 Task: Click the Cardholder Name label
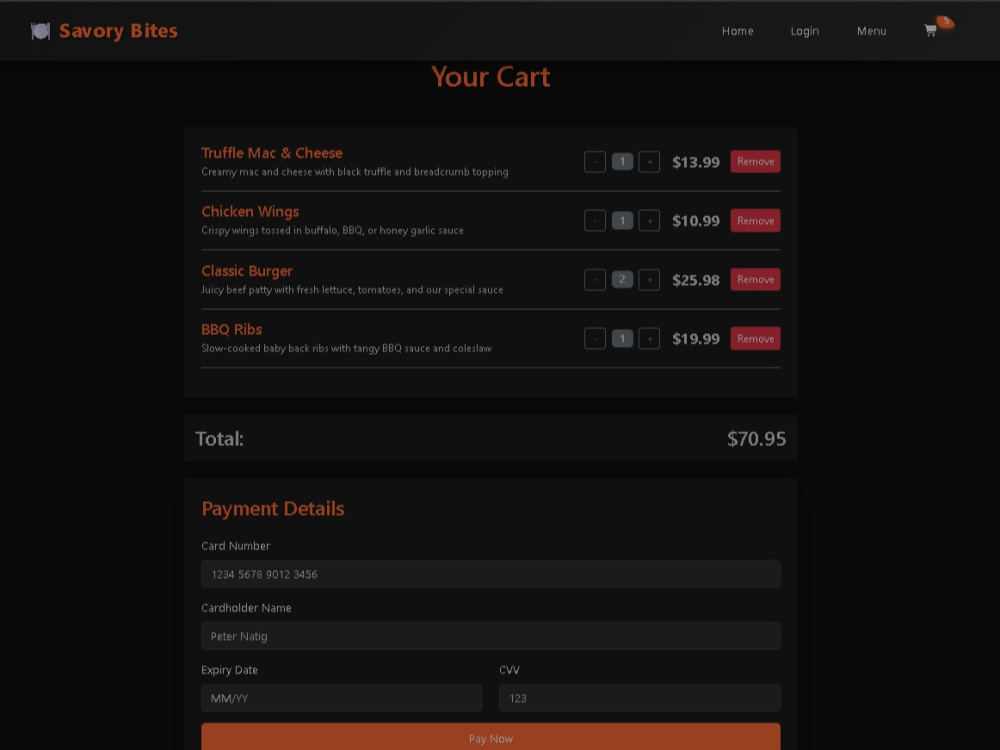(x=246, y=608)
